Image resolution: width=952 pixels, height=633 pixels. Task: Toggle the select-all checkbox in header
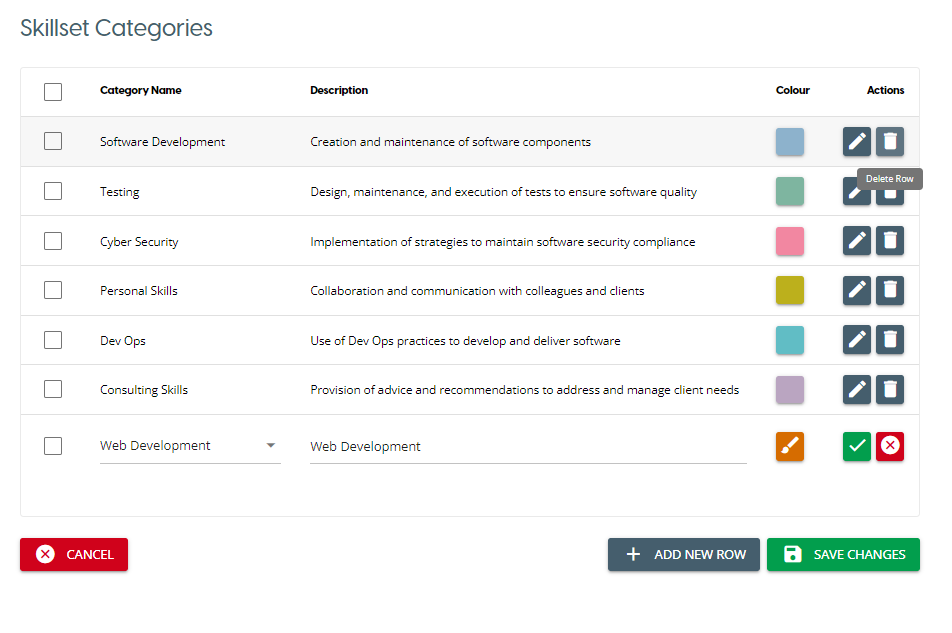[x=53, y=92]
